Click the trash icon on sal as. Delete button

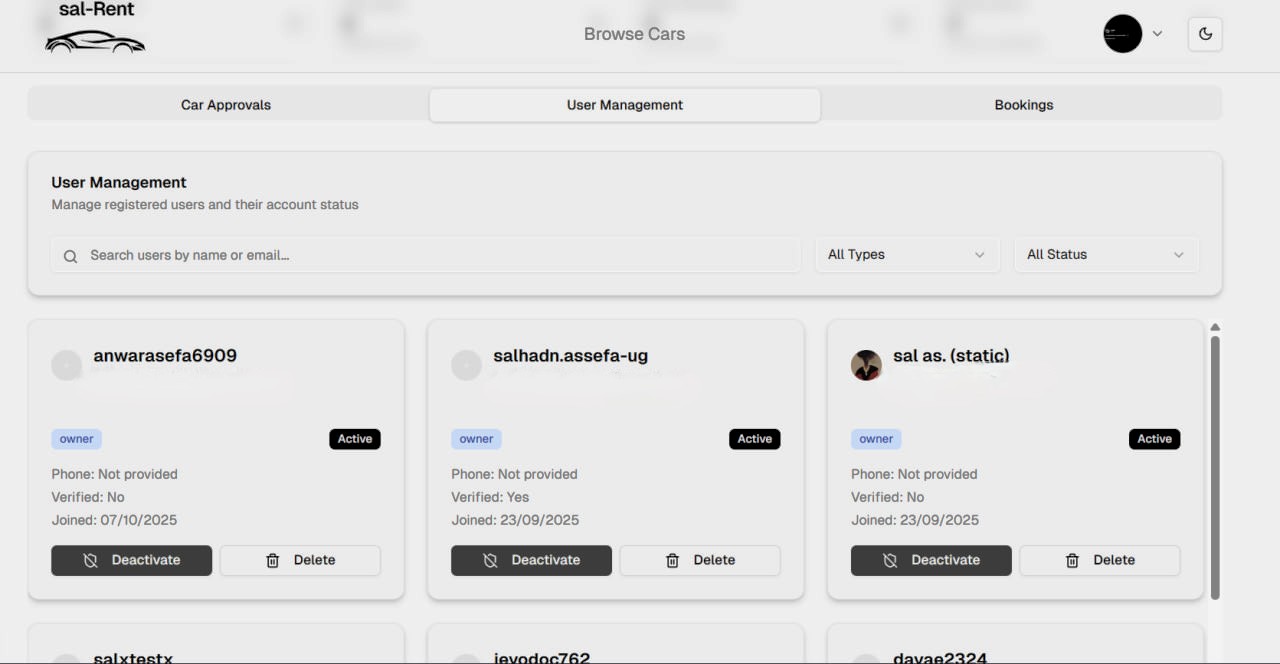1072,560
